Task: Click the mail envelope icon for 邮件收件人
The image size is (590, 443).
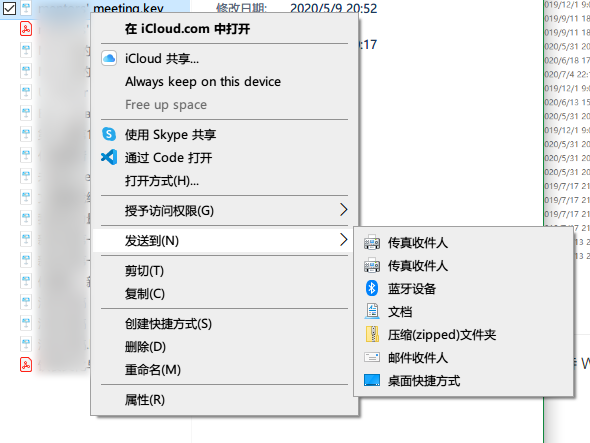Action: tap(372, 357)
